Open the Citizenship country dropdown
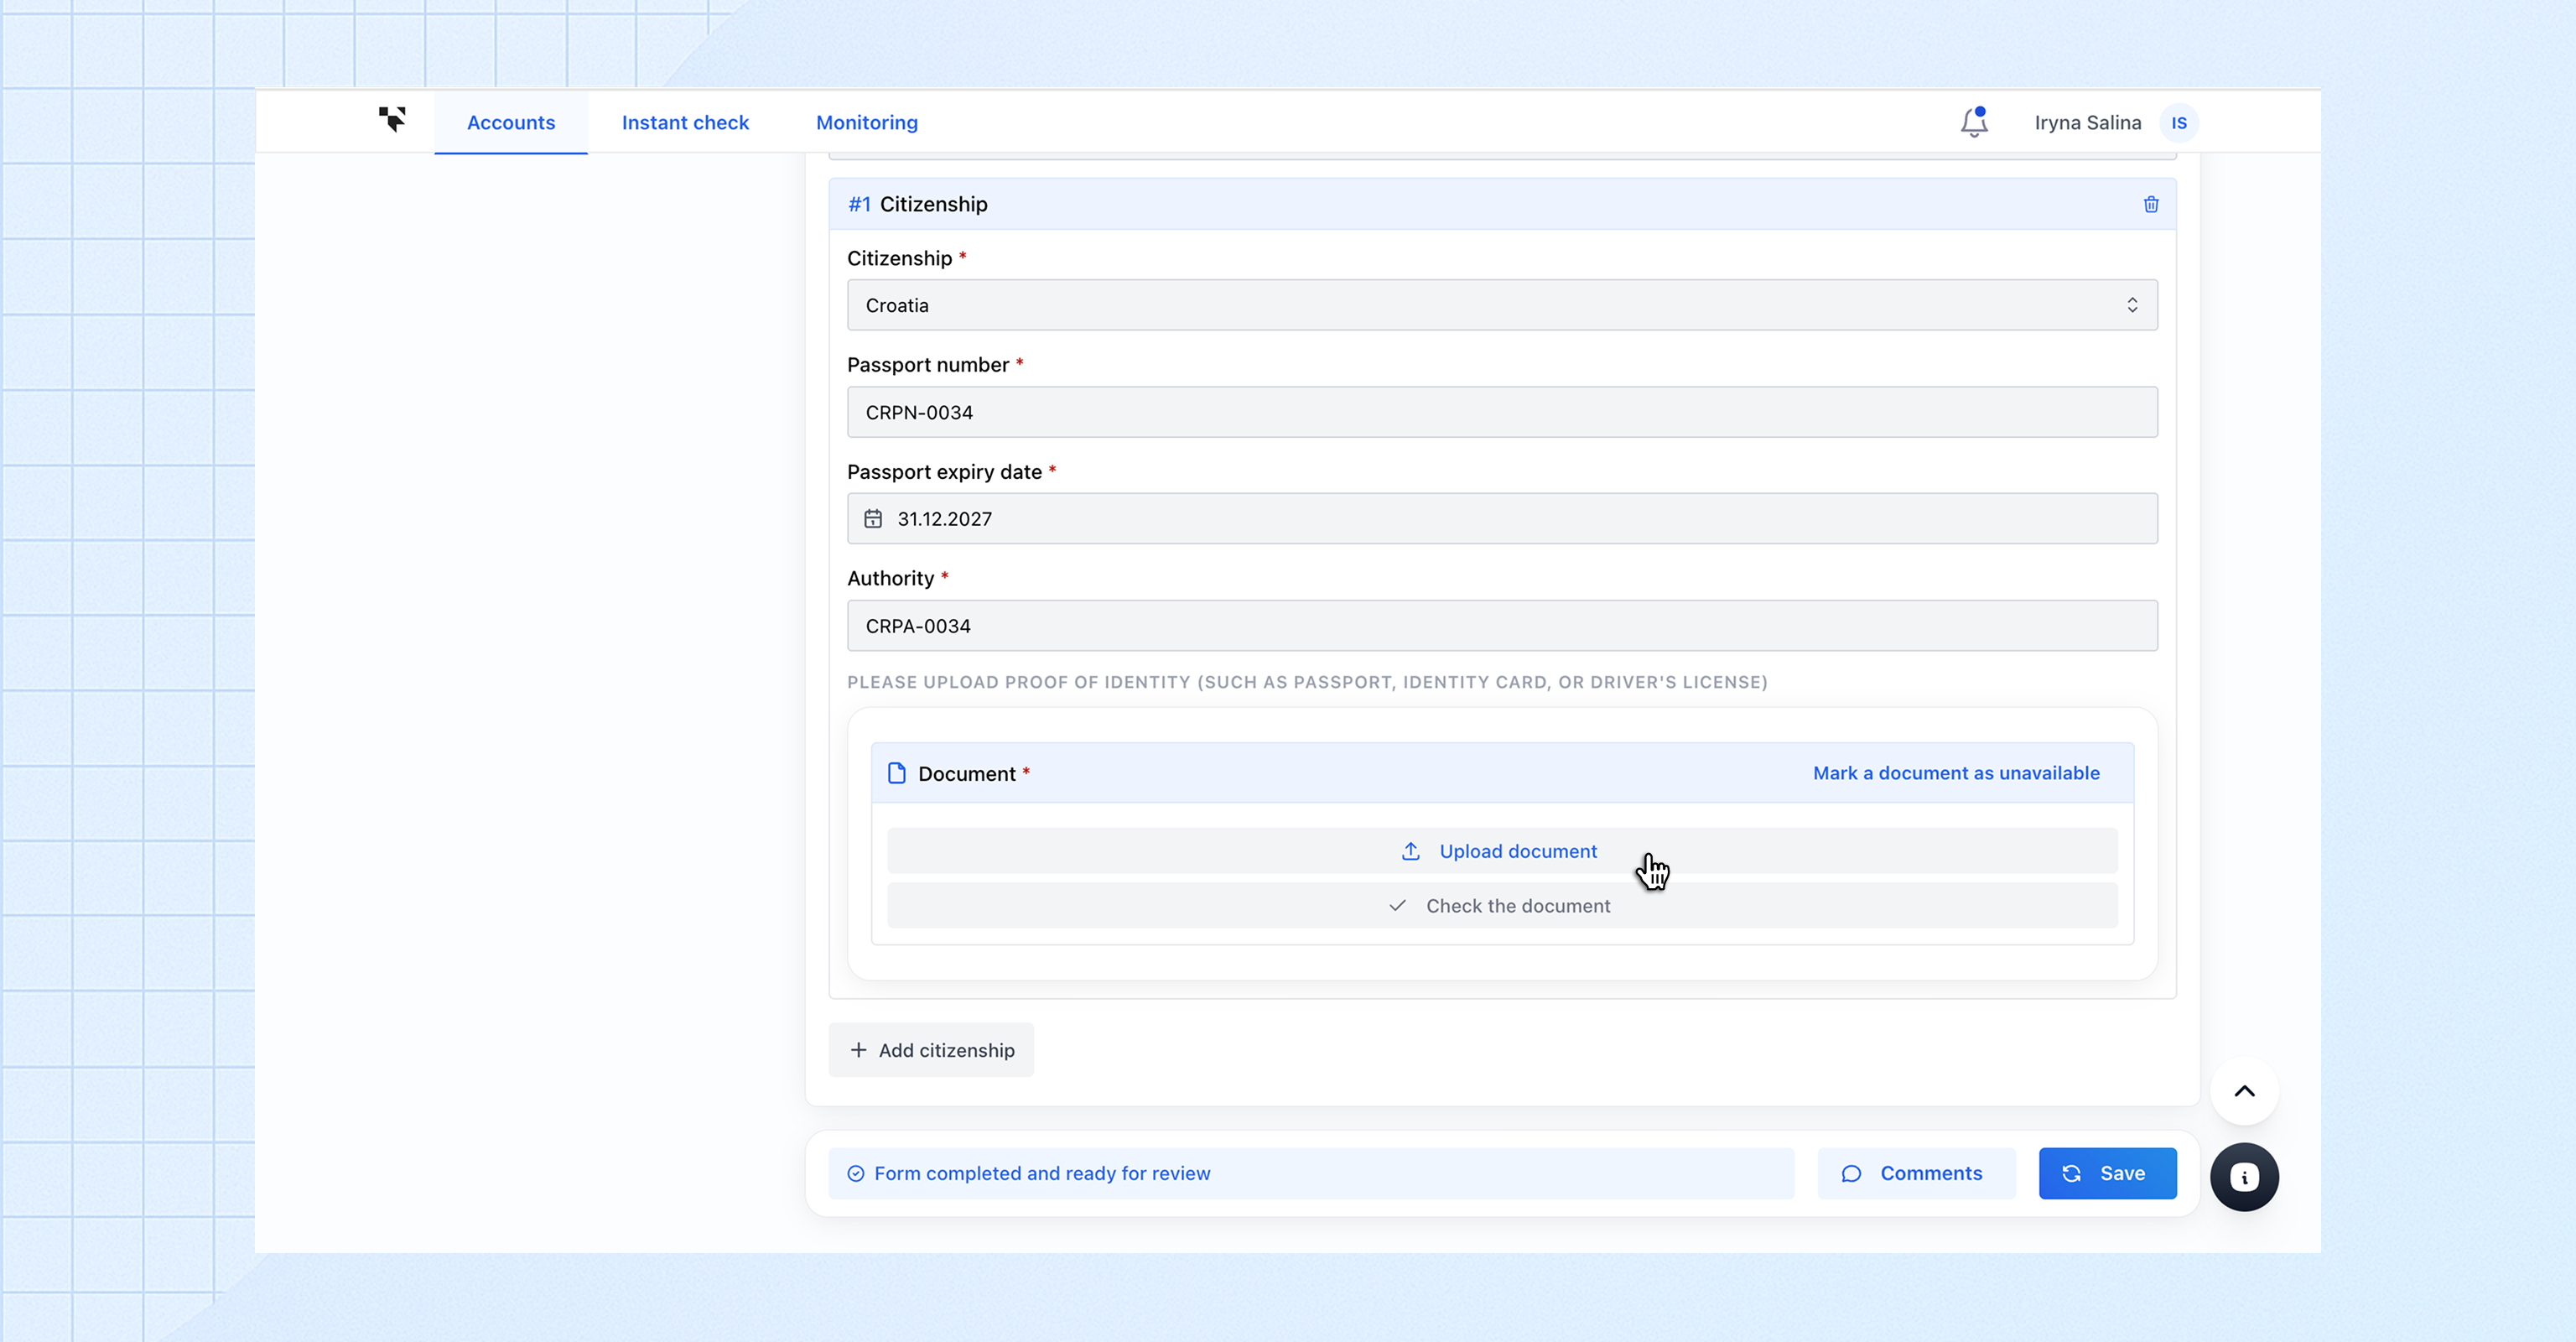 pyautogui.click(x=1501, y=305)
